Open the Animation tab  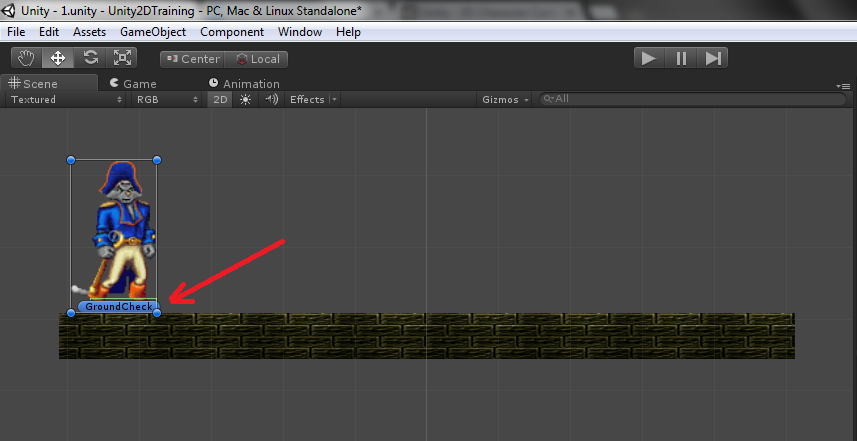tap(244, 84)
